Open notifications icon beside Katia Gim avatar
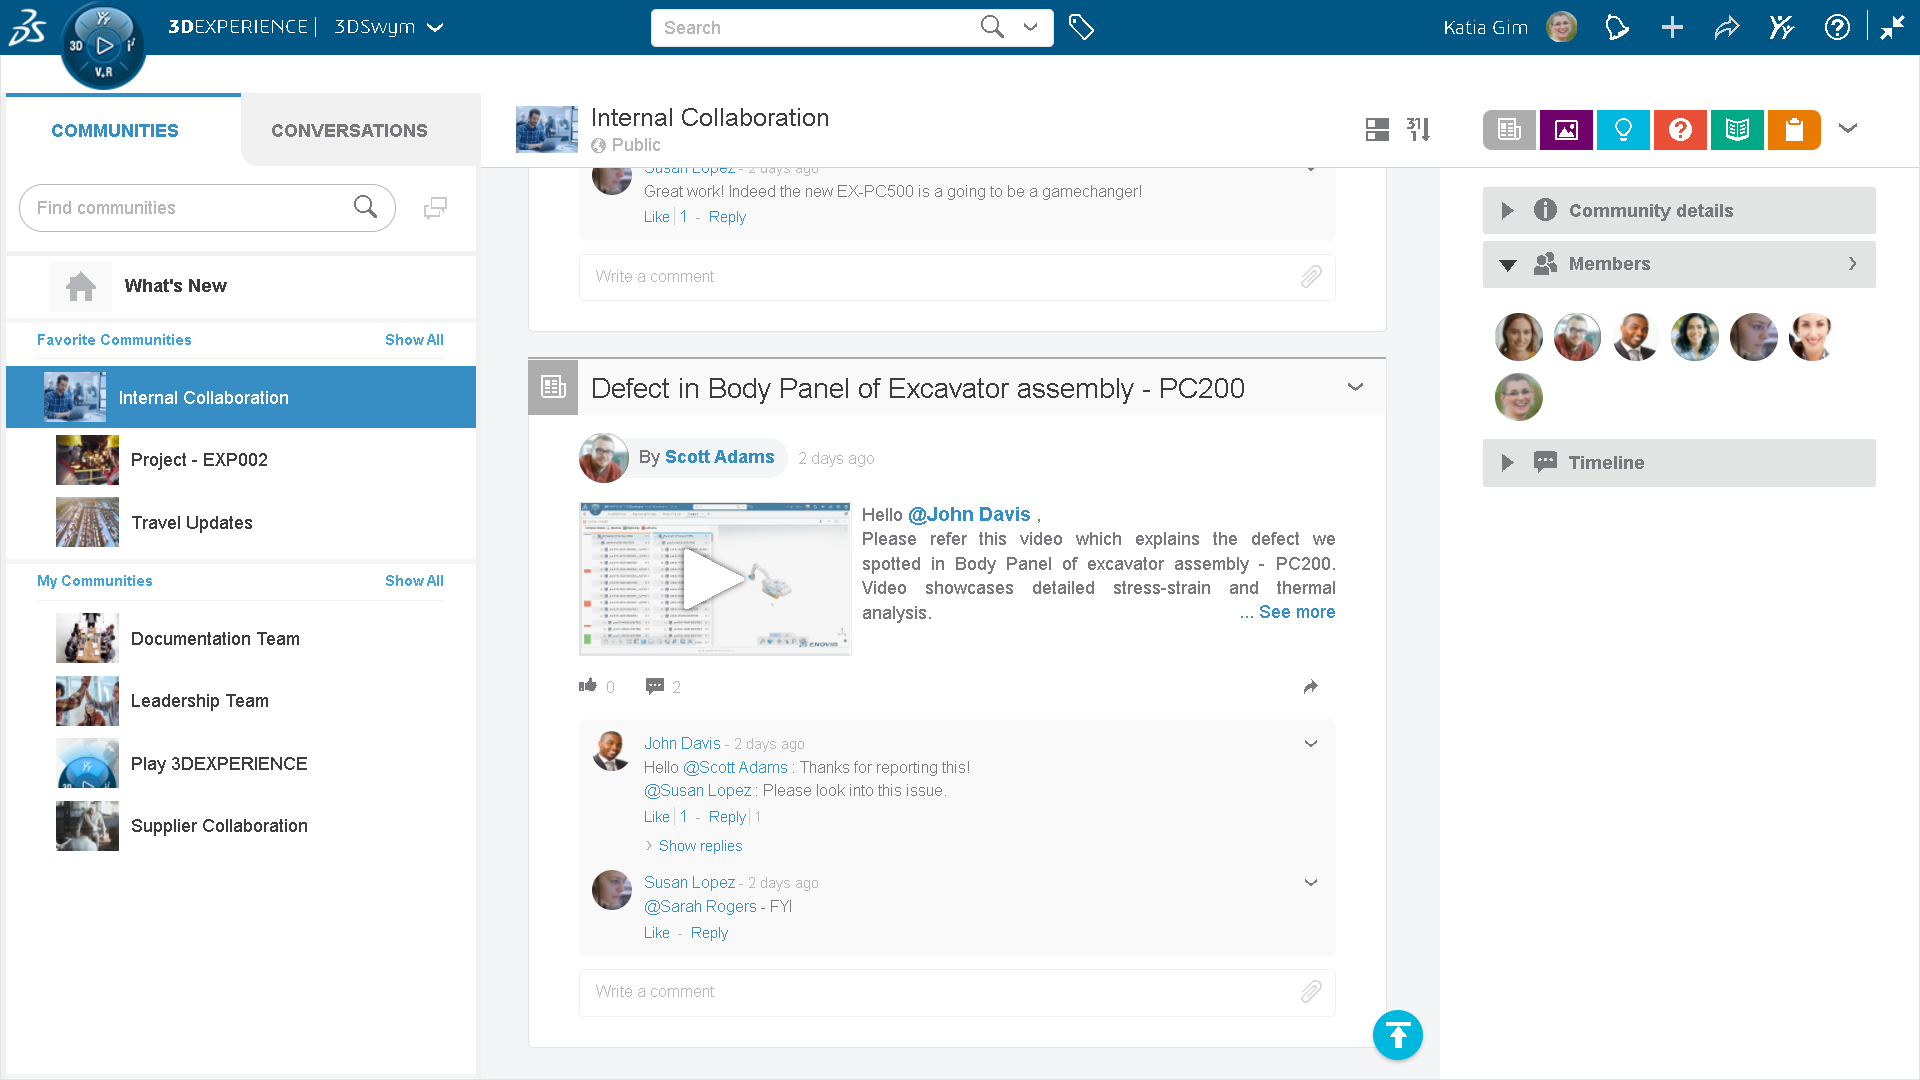The width and height of the screenshot is (1920, 1080). 1617,27
